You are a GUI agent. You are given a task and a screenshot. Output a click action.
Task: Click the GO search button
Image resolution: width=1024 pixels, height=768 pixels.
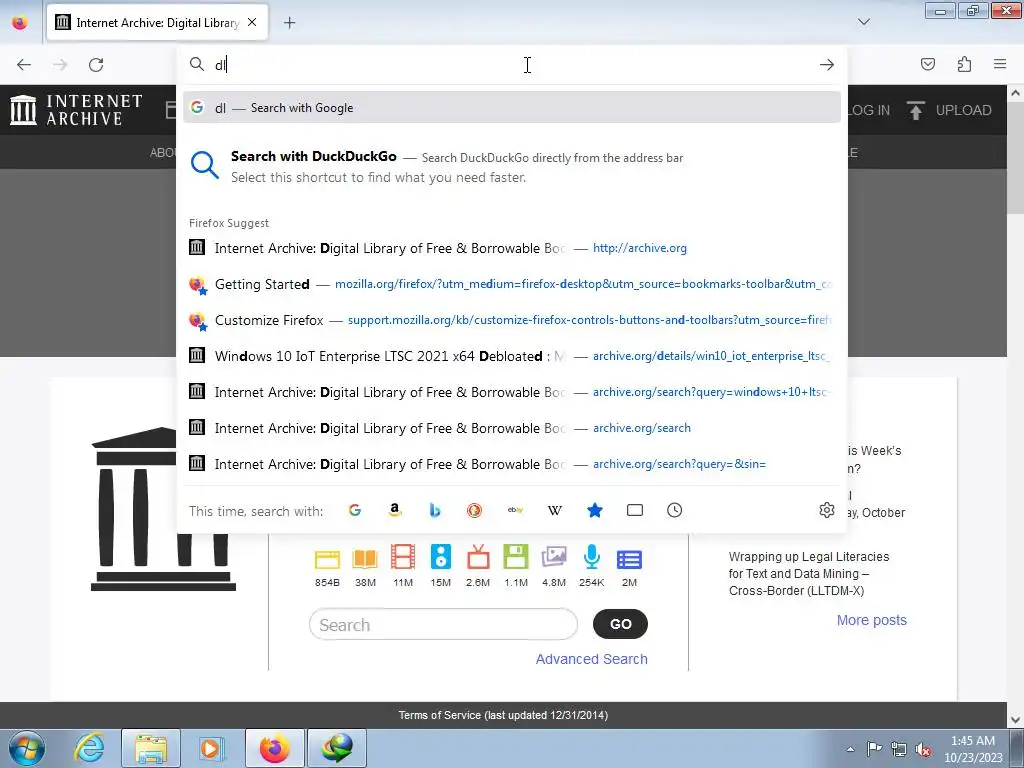tap(620, 624)
